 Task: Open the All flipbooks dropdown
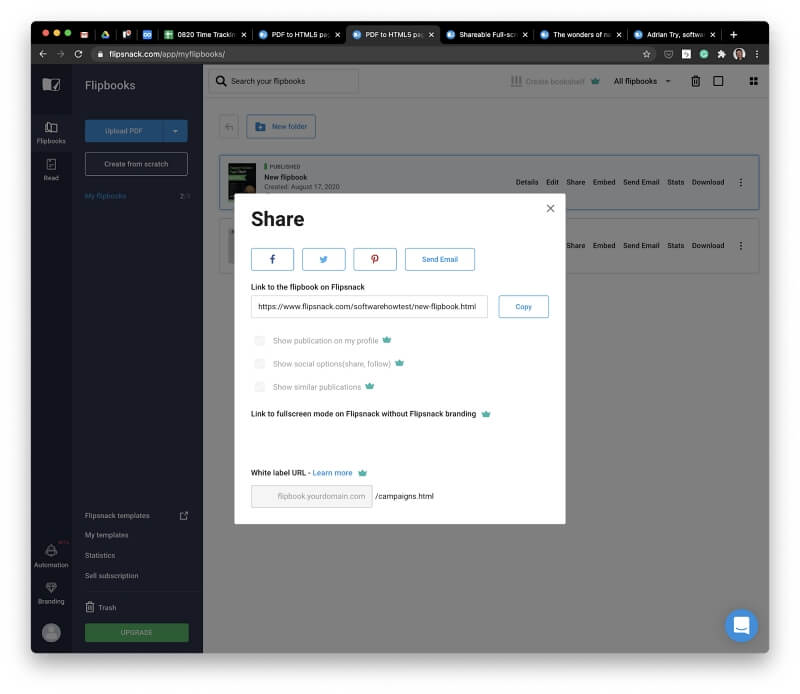642,81
